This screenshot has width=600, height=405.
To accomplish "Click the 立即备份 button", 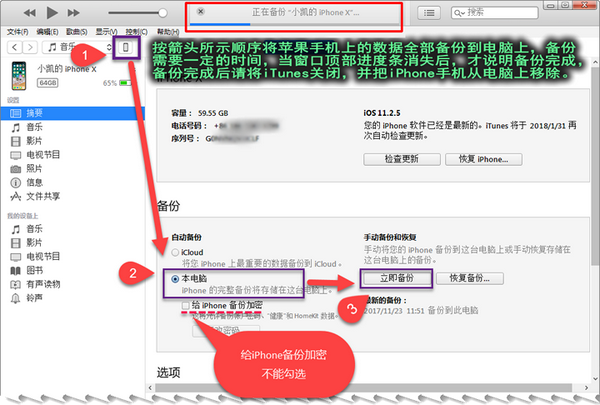I will (396, 278).
